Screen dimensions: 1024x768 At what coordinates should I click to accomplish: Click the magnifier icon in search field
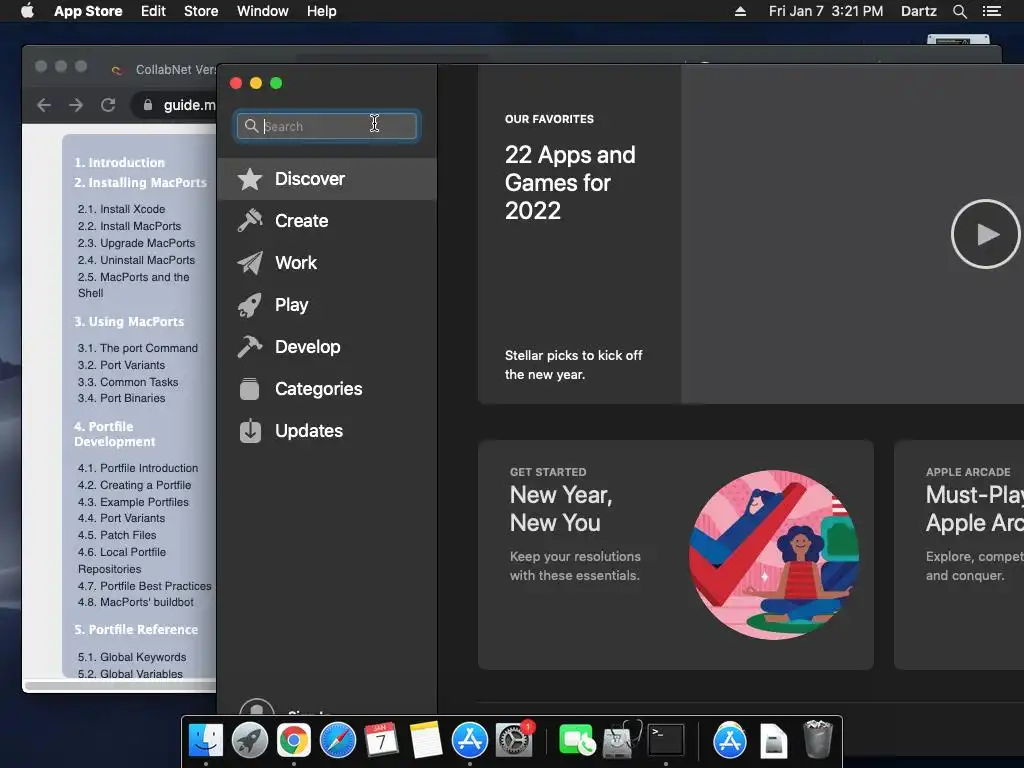[x=251, y=125]
